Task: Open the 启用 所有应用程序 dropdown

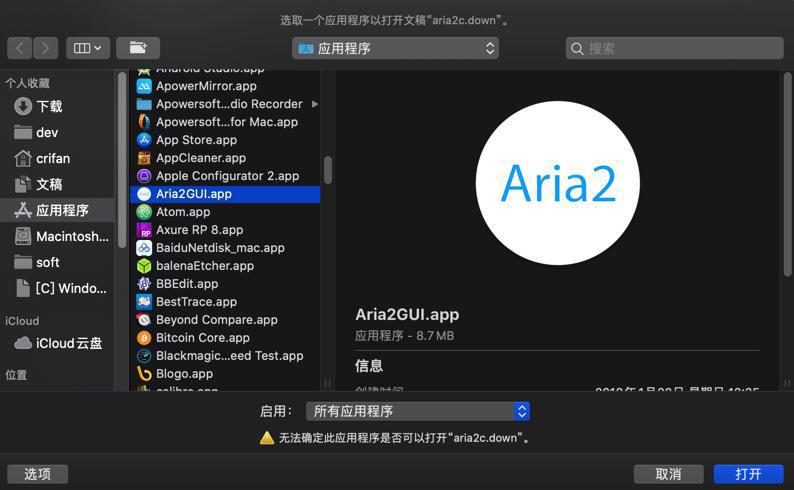Action: 418,411
